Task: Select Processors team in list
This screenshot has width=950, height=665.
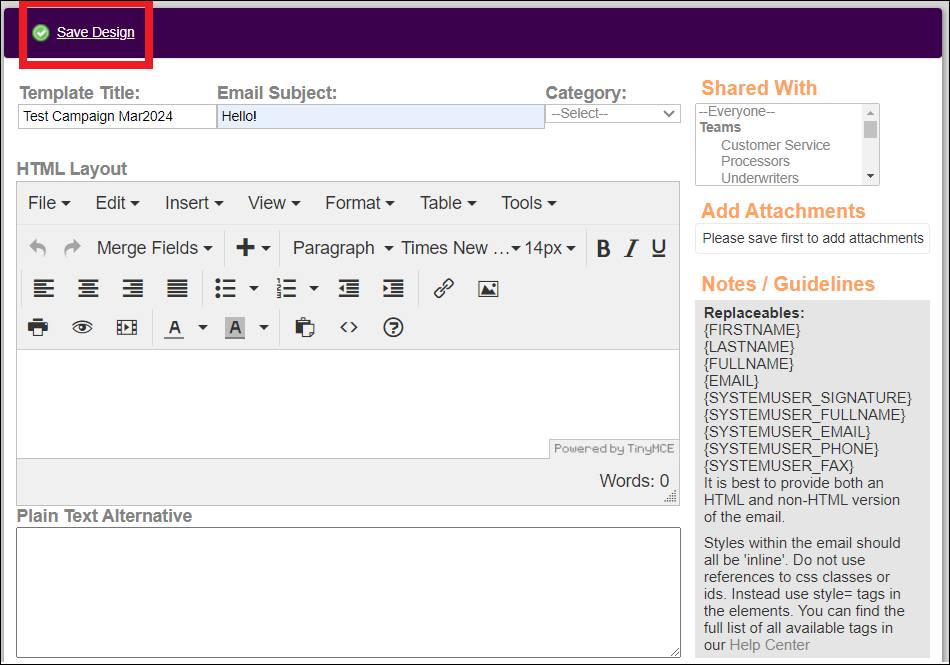Action: pyautogui.click(x=756, y=162)
